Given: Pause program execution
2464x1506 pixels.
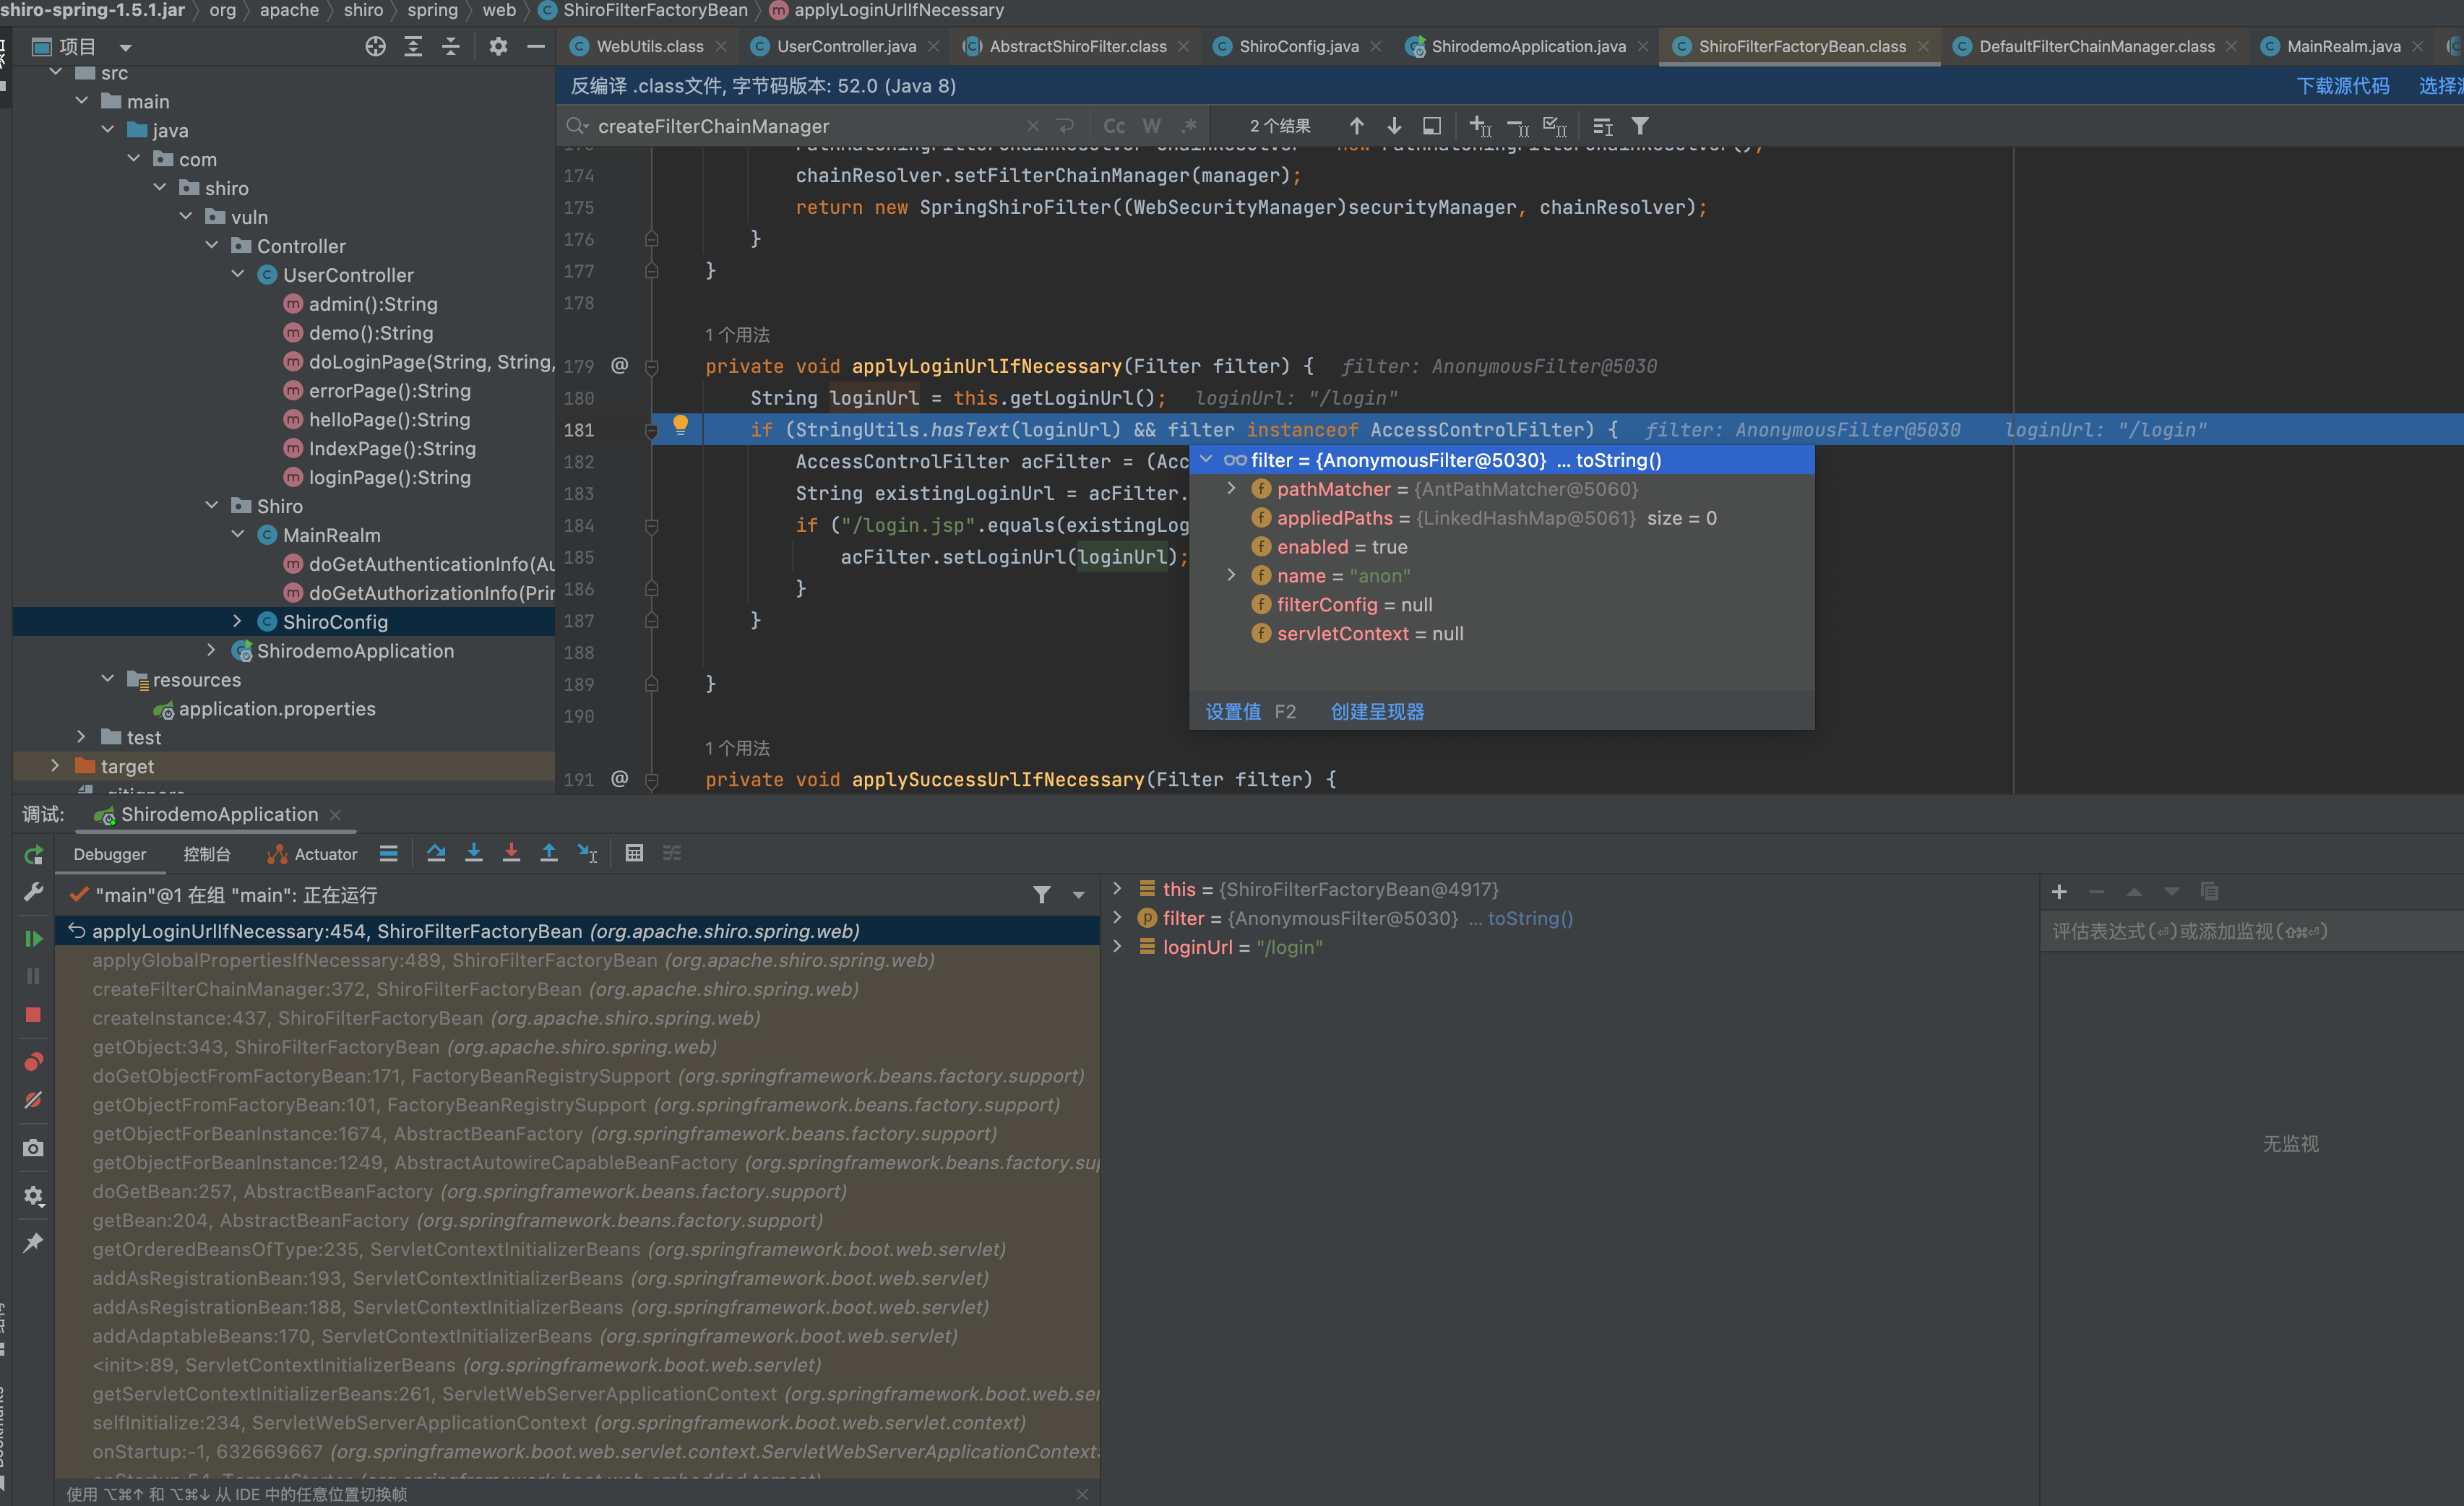Looking at the screenshot, I should coord(33,976).
